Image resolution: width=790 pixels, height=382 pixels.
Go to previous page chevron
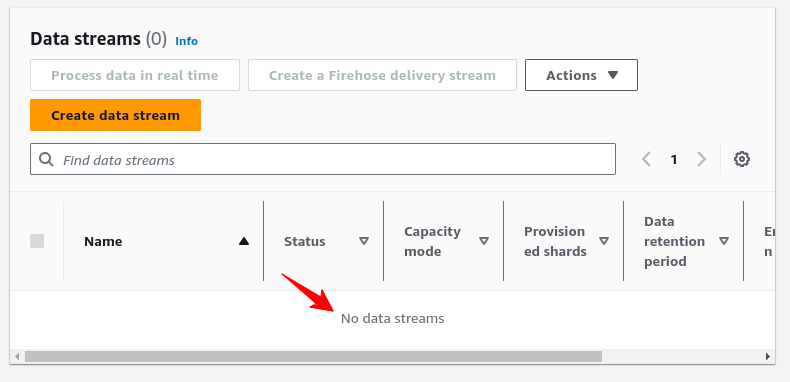[646, 159]
